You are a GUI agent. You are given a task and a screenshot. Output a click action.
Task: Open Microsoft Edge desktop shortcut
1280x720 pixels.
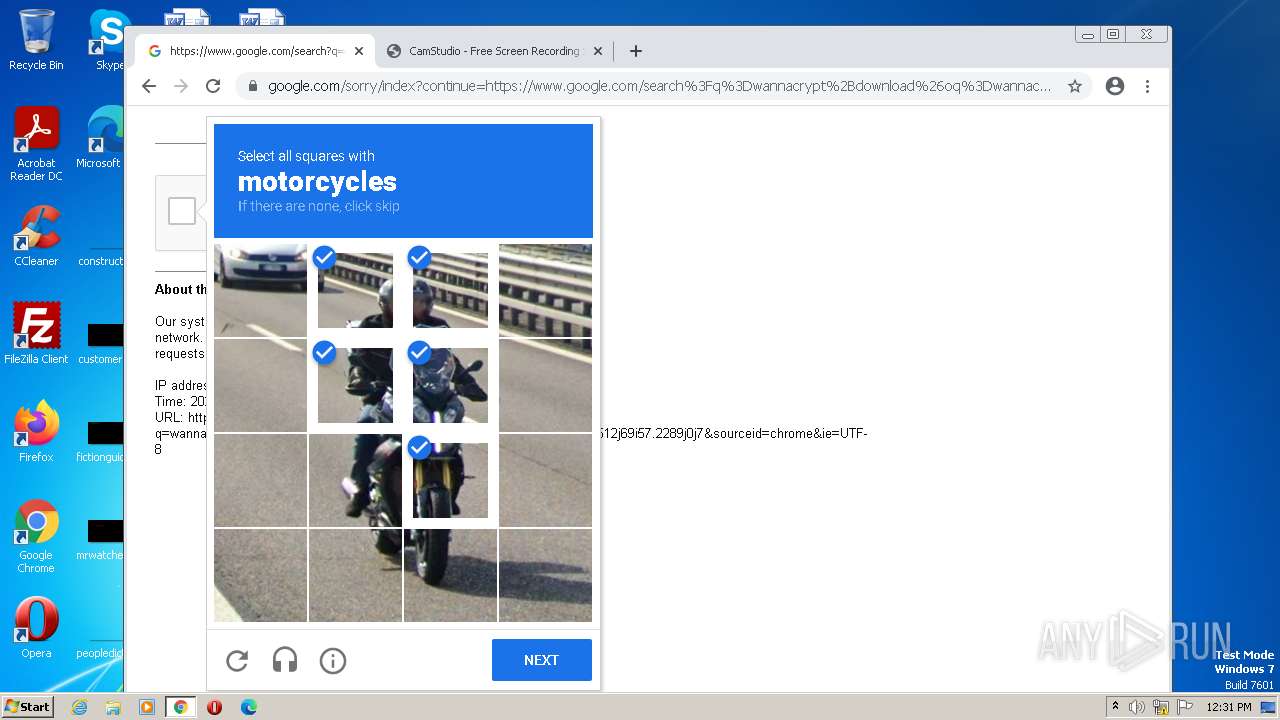[102, 138]
